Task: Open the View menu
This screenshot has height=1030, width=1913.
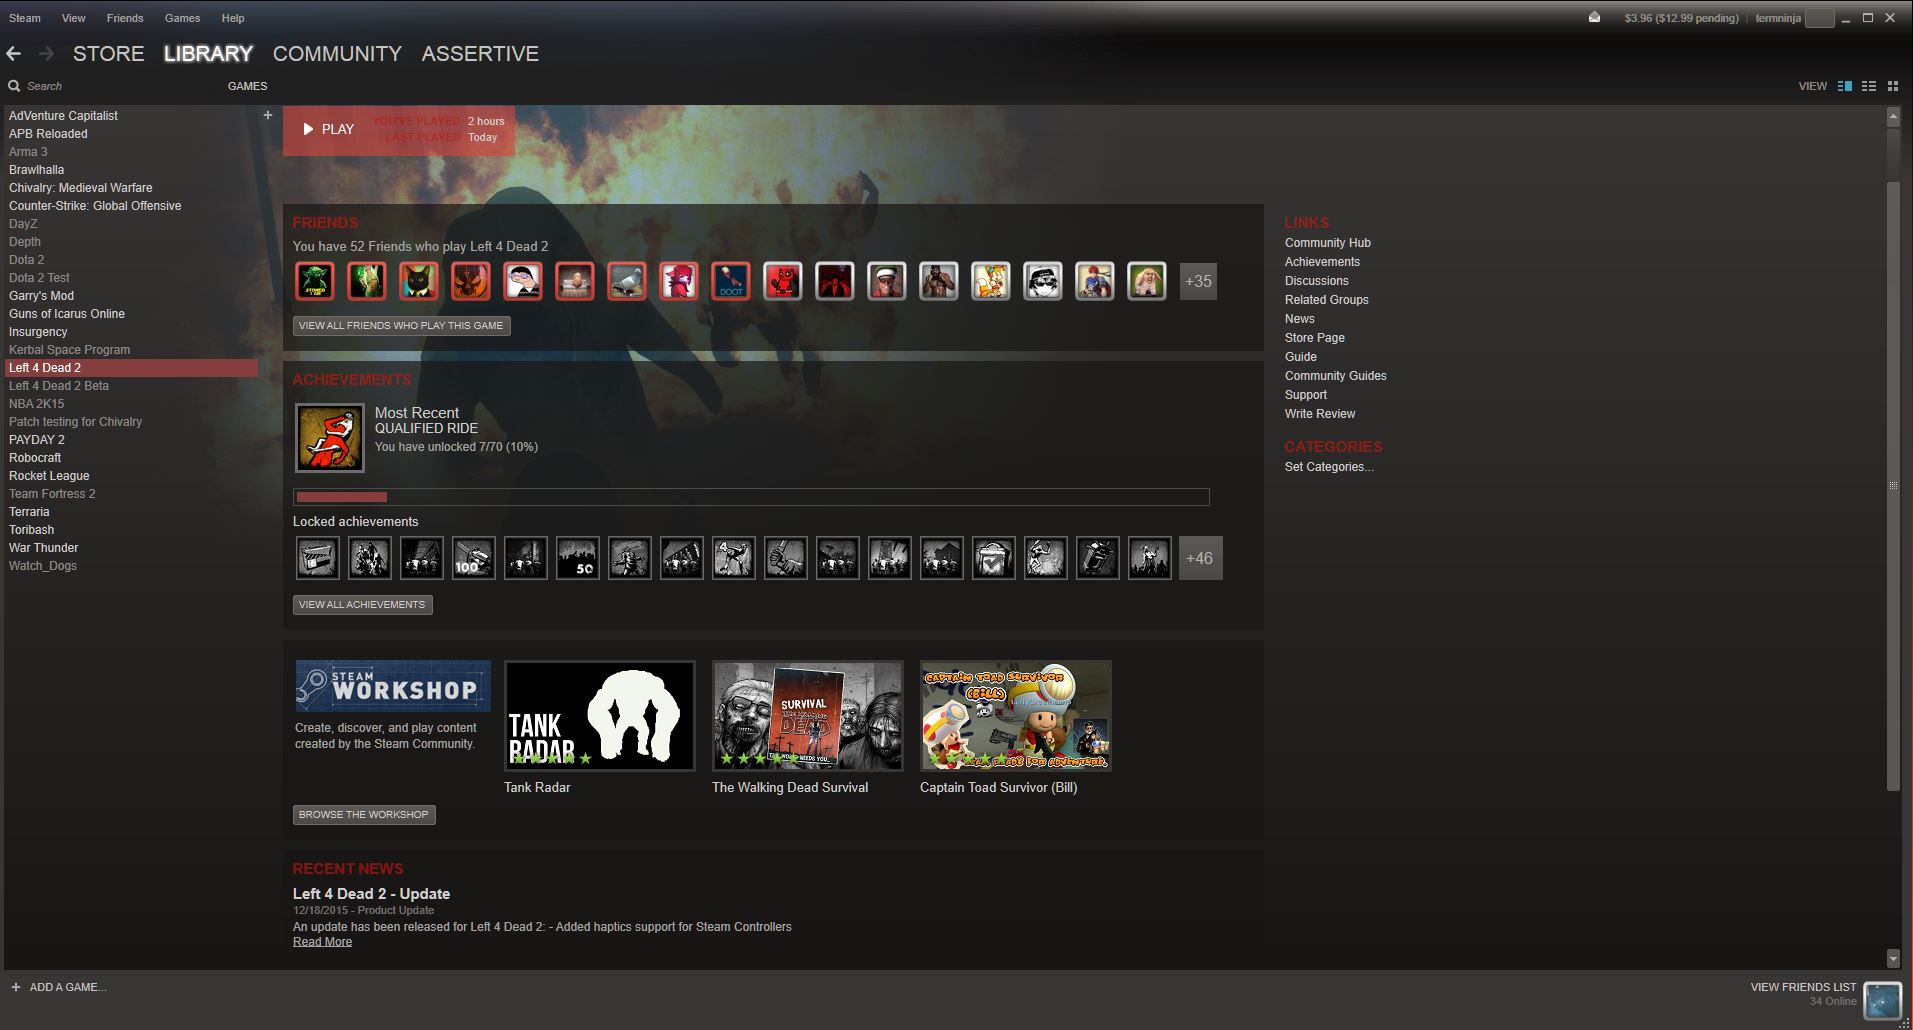Action: point(73,18)
